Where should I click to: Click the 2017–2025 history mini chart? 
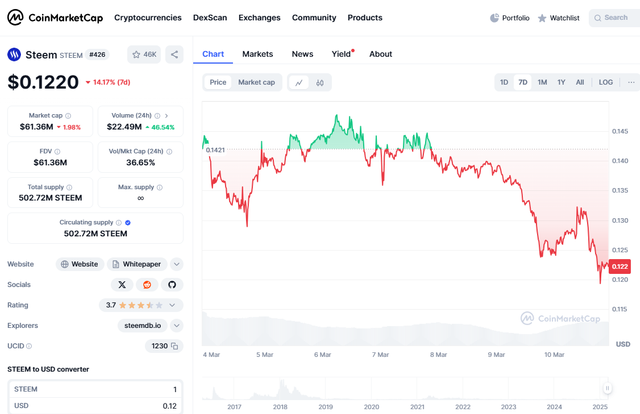405,388
